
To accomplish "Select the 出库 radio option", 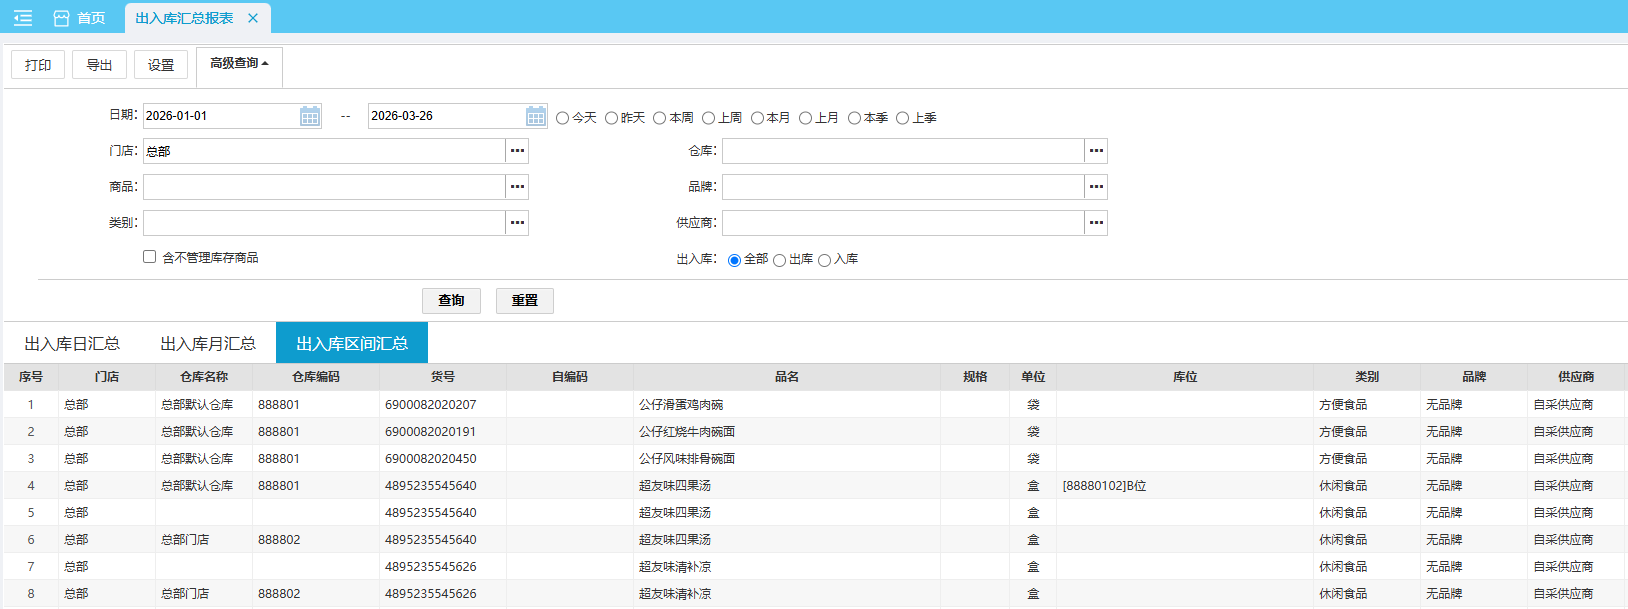I will coord(779,260).
